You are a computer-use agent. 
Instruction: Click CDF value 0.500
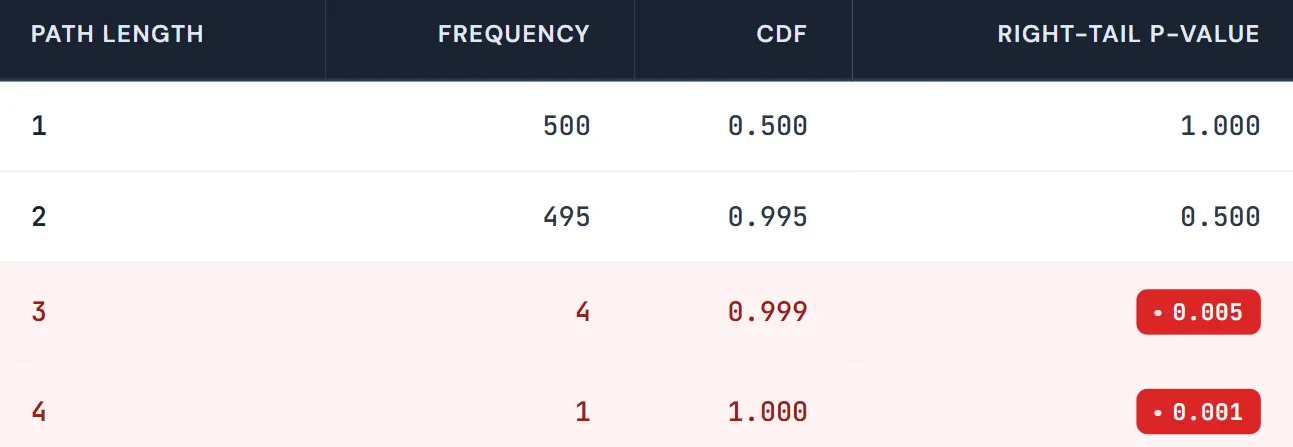(767, 126)
